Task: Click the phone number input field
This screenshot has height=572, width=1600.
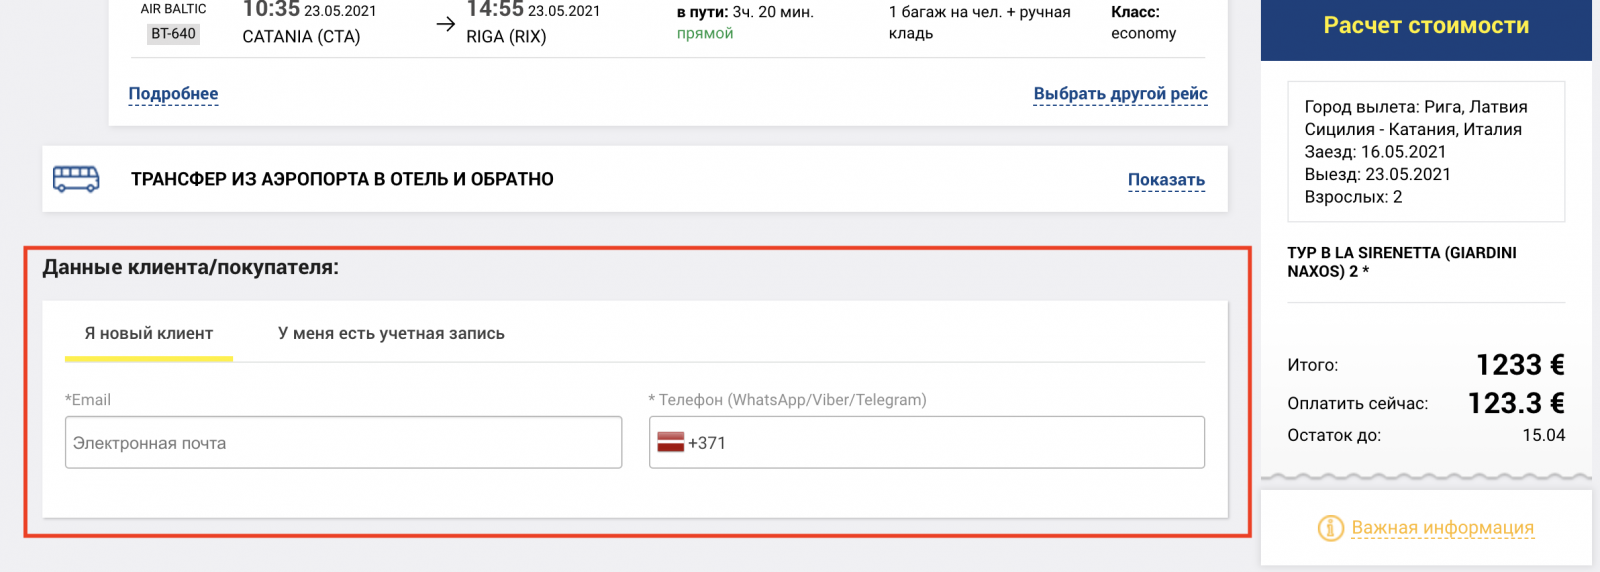Action: [927, 442]
